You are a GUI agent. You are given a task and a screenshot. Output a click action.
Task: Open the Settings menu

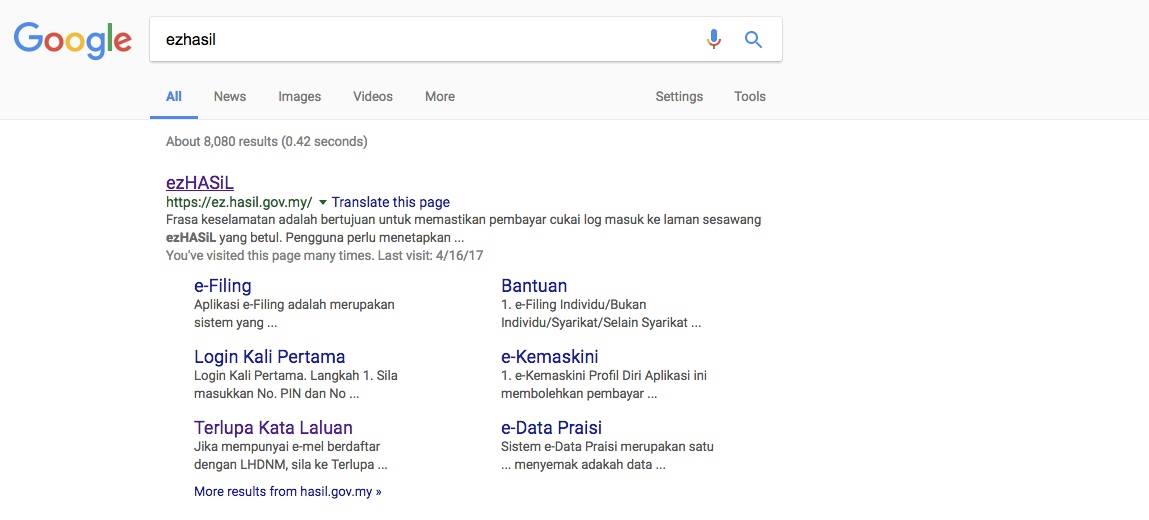(x=679, y=97)
